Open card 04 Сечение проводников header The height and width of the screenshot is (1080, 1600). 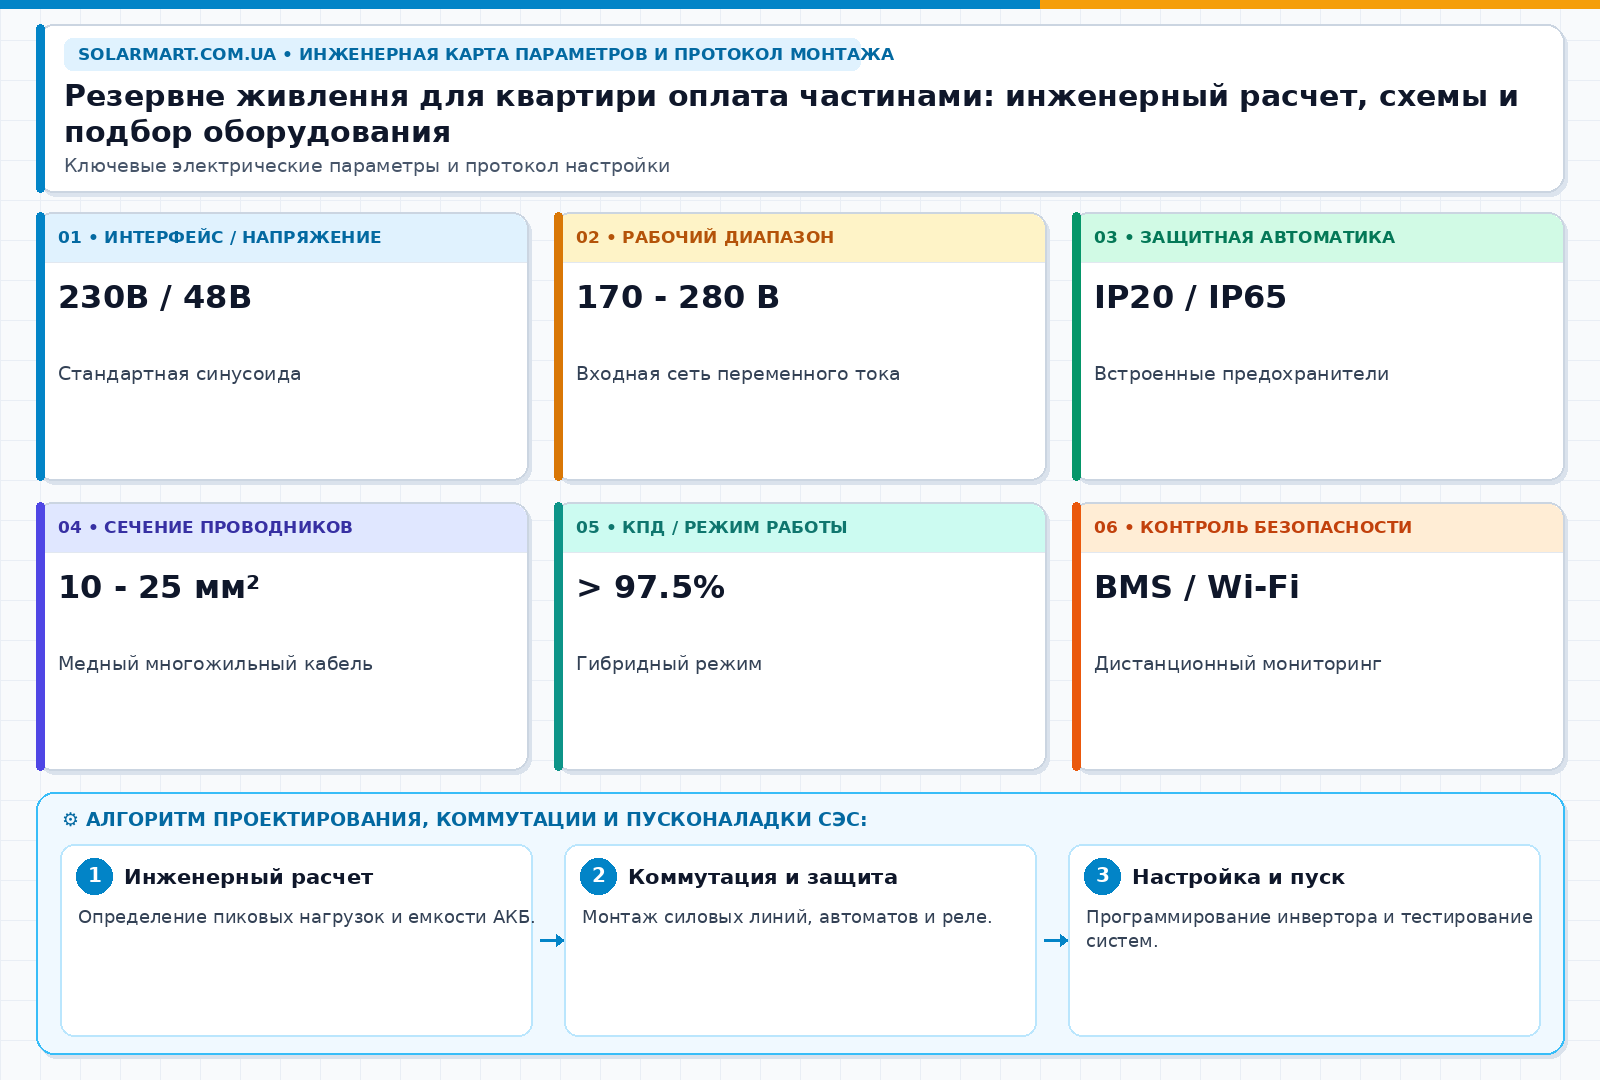coord(286,528)
